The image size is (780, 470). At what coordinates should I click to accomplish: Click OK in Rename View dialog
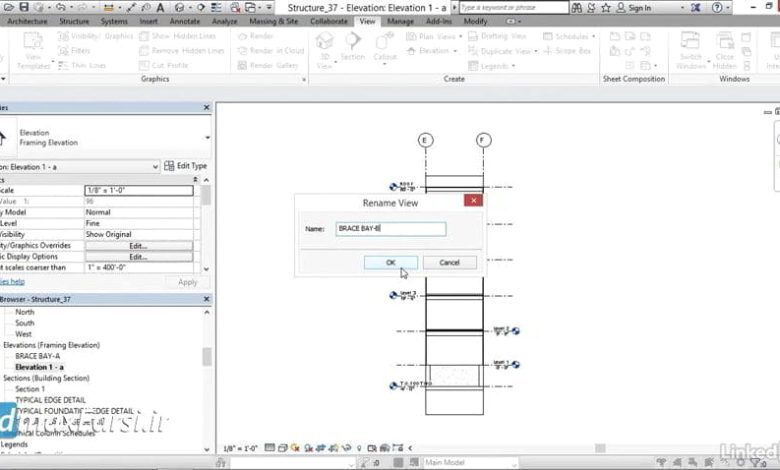[390, 262]
